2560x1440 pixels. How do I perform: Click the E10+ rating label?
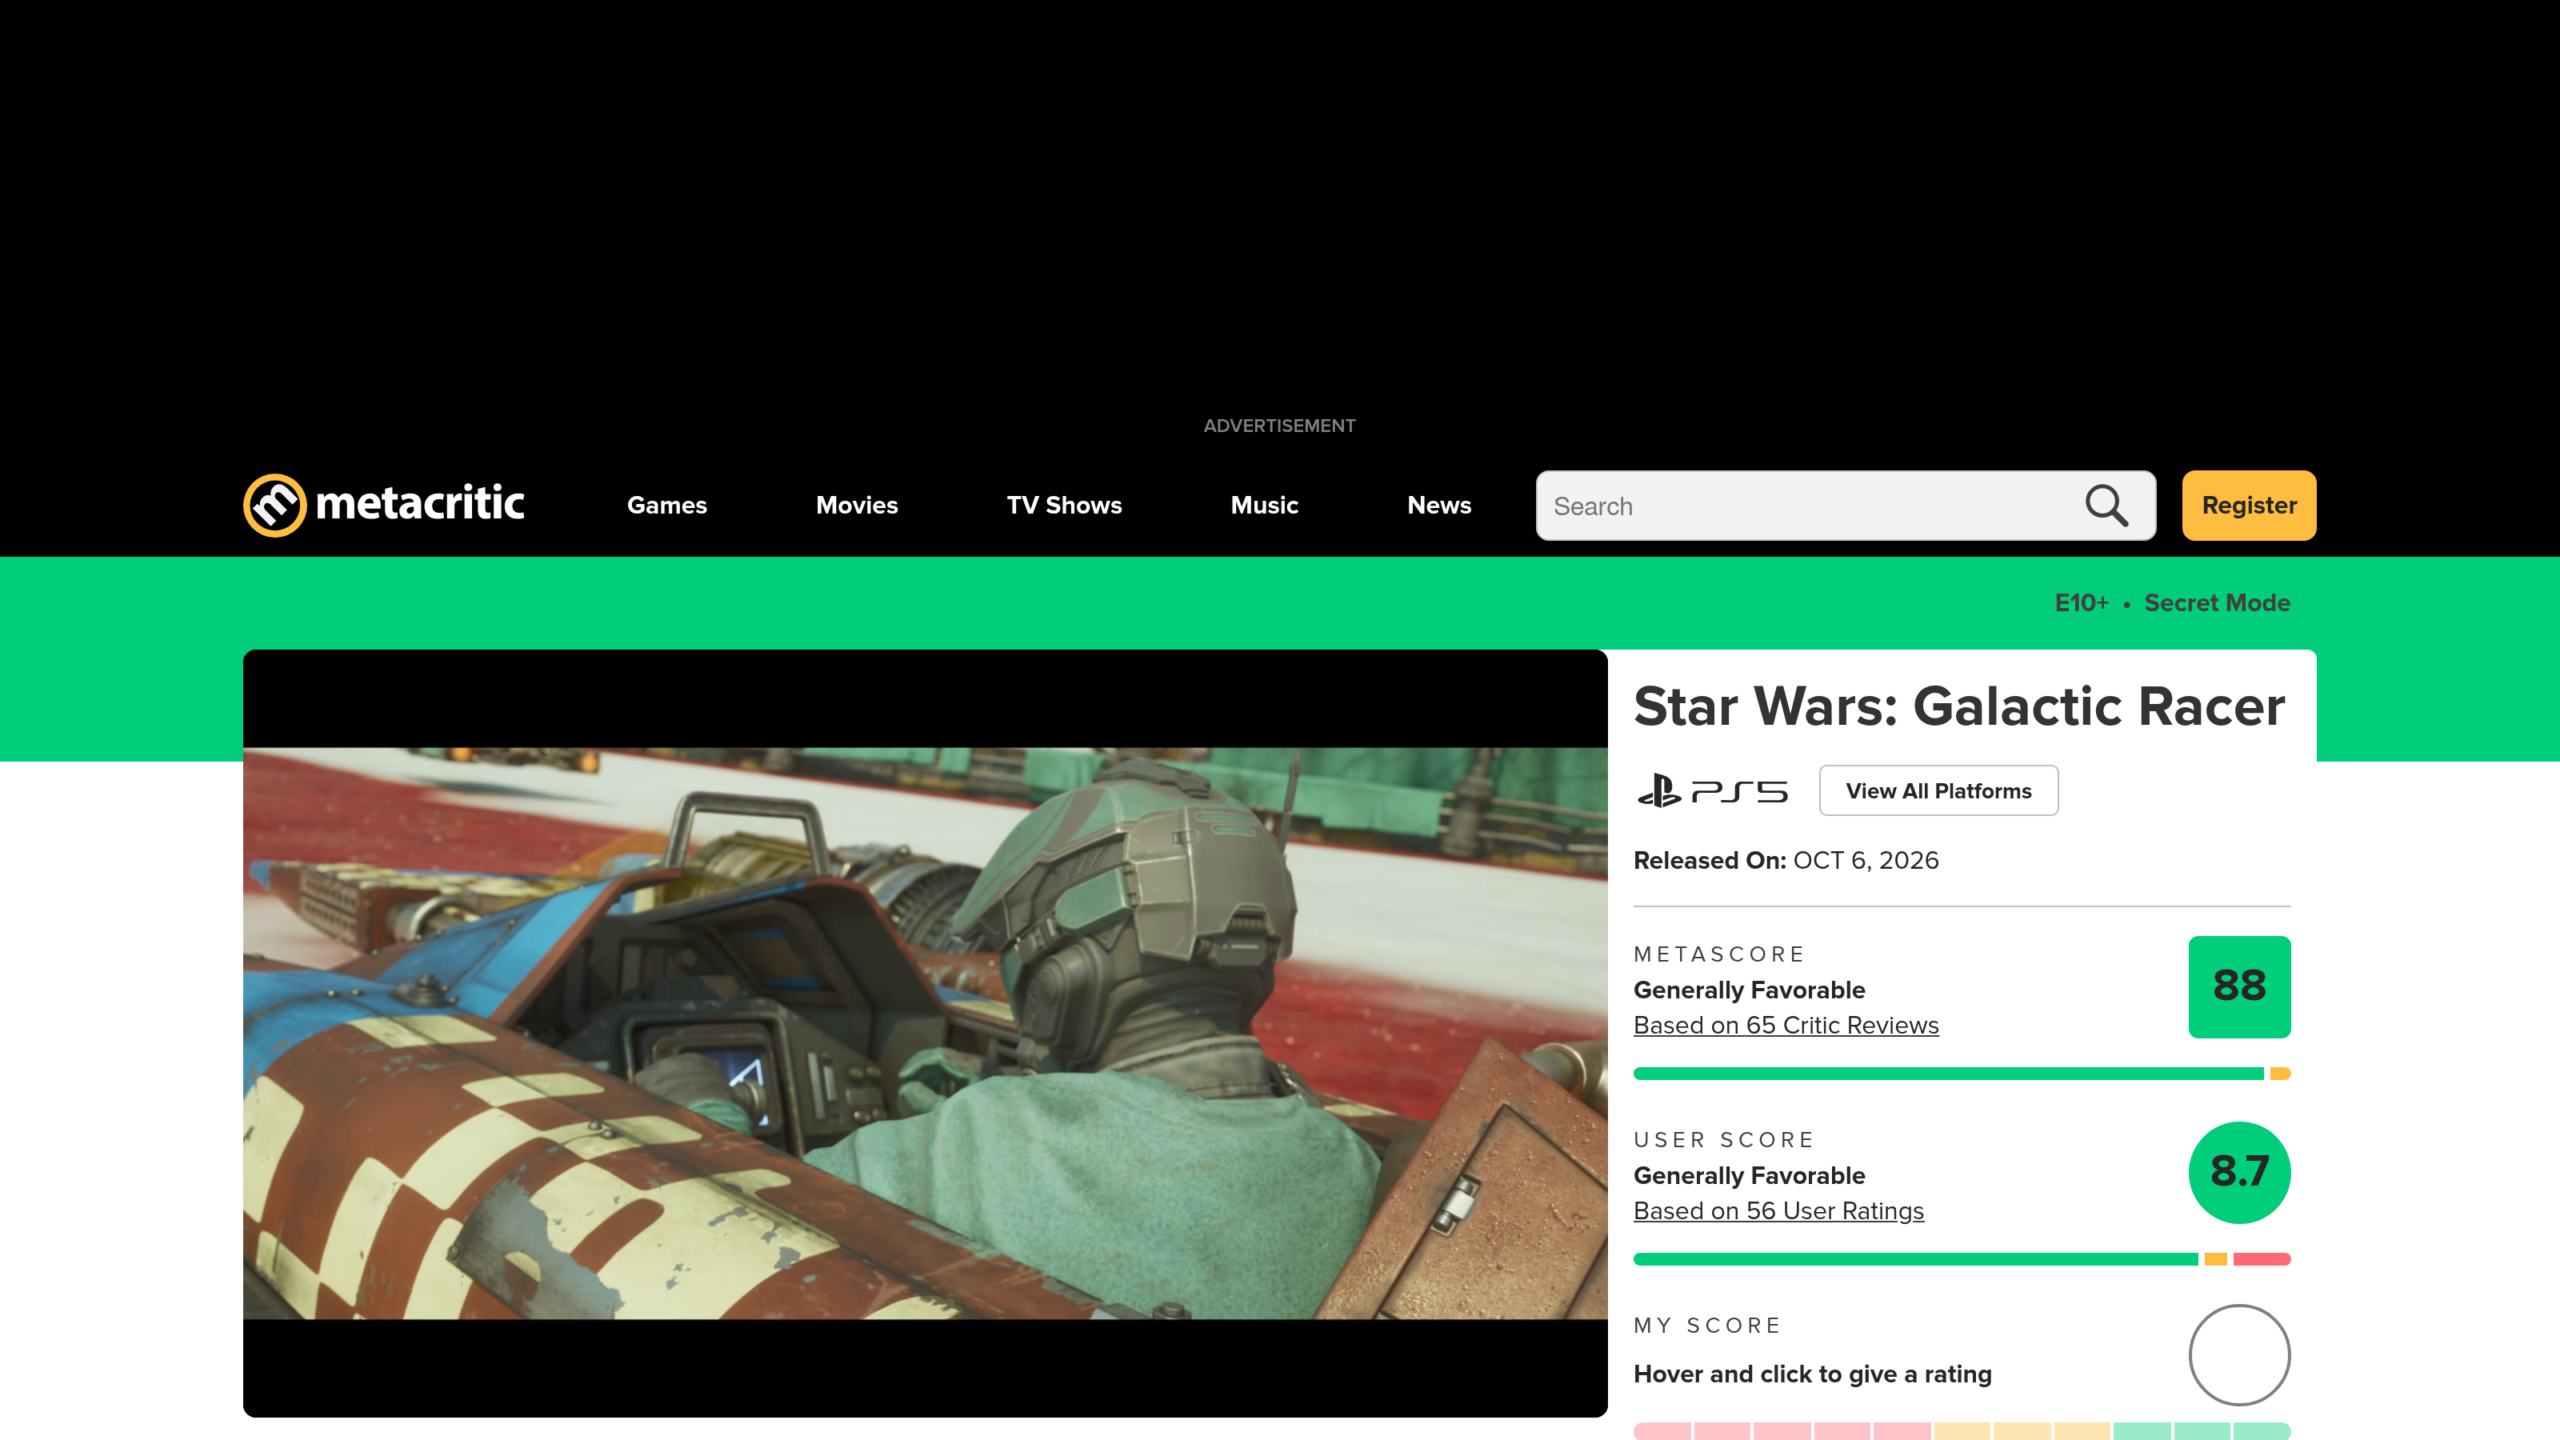click(x=2081, y=603)
